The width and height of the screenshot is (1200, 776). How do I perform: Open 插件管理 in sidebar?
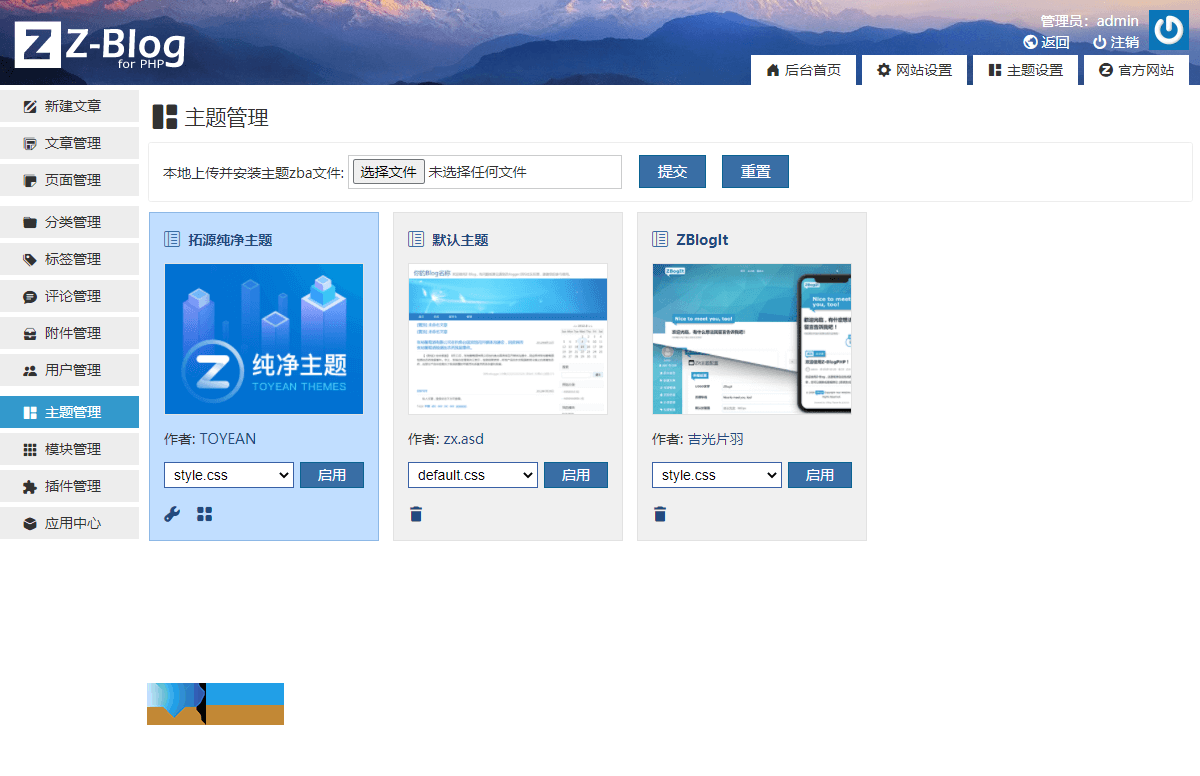(x=69, y=486)
